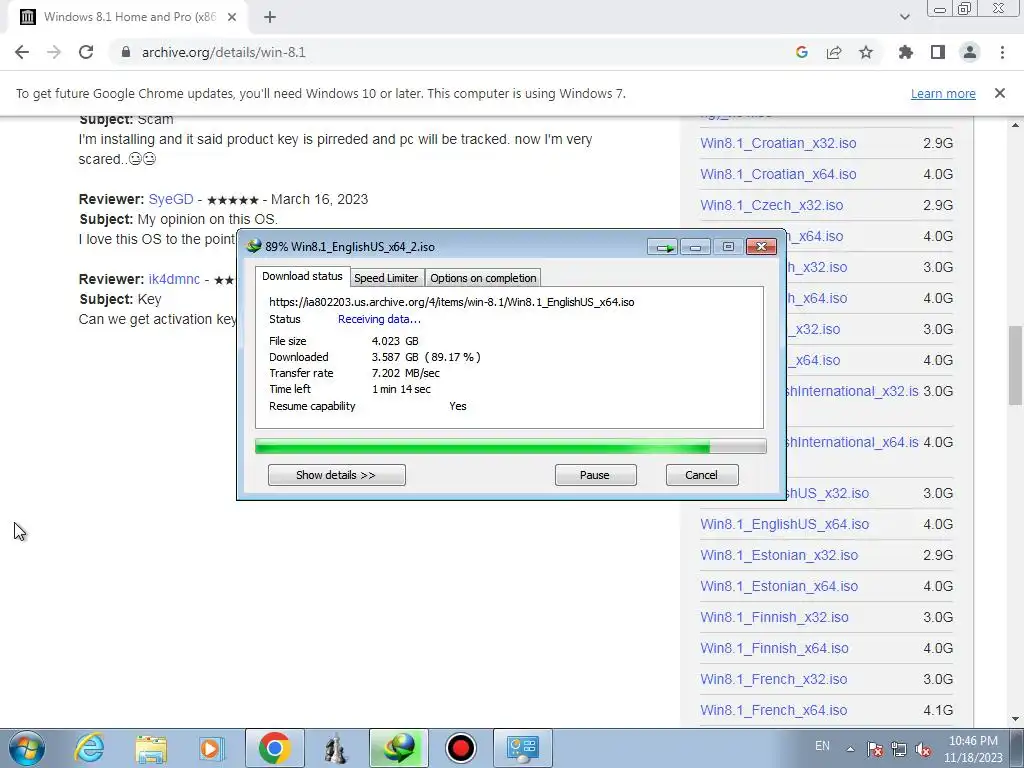Open Chrome extensions puzzle icon
The width and height of the screenshot is (1024, 768).
tap(905, 52)
